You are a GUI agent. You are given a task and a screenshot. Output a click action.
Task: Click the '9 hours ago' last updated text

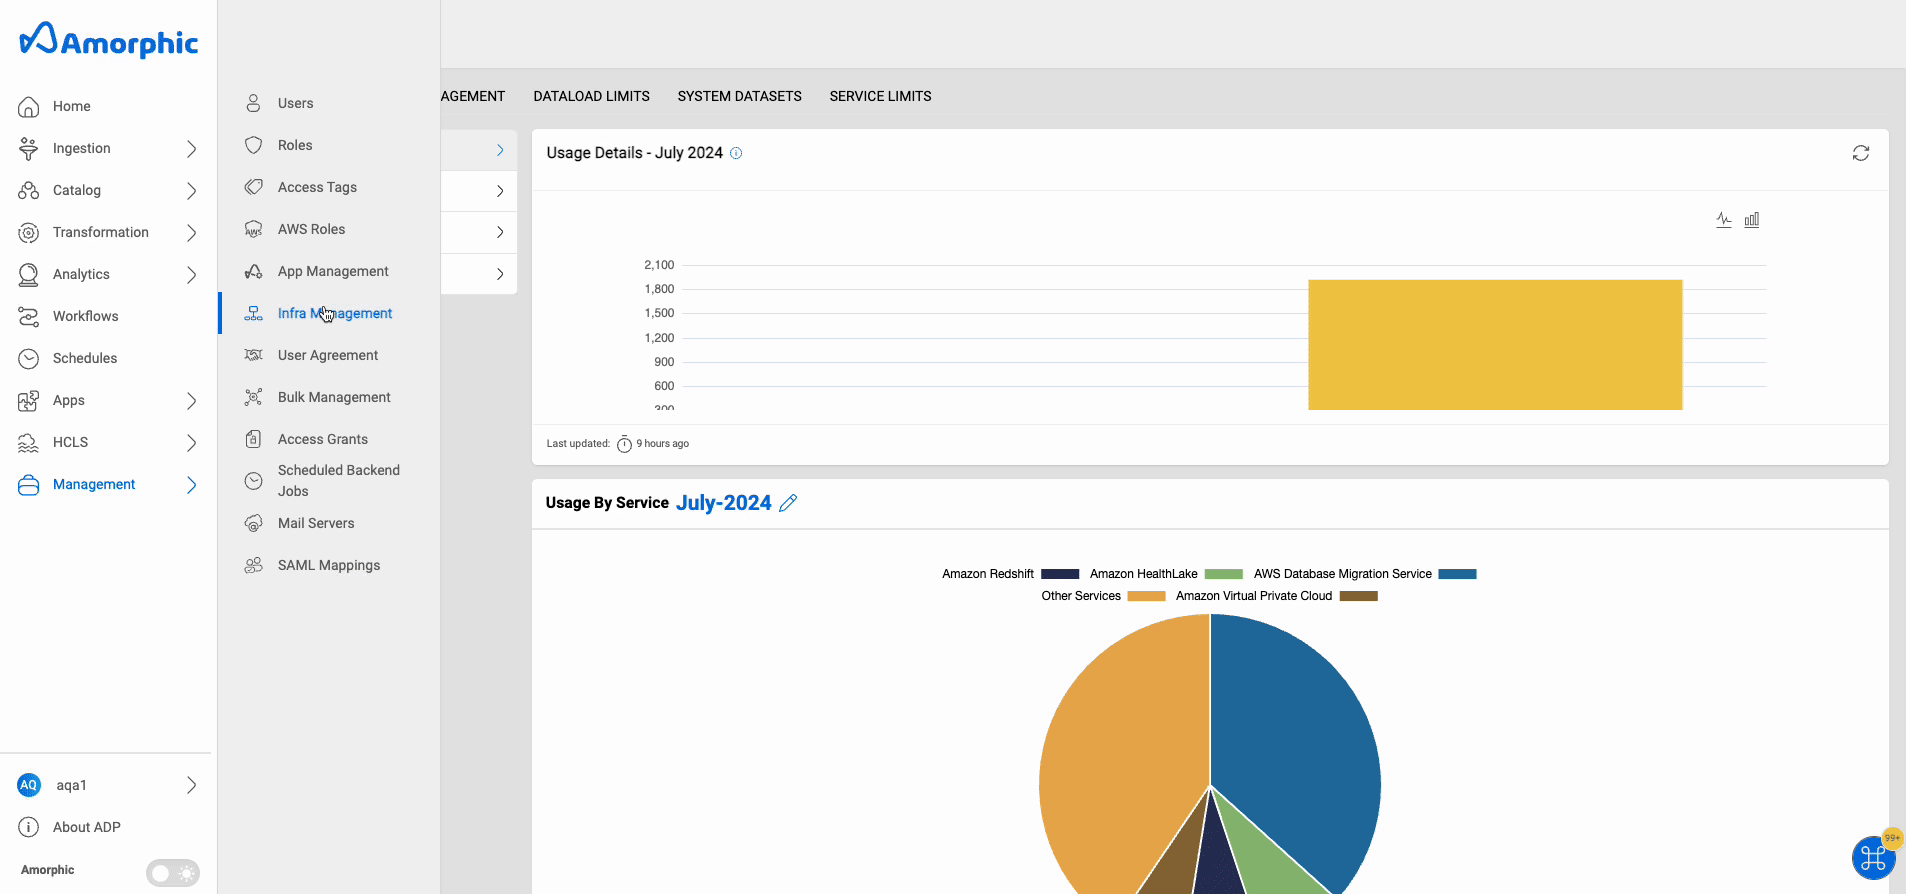(x=662, y=444)
